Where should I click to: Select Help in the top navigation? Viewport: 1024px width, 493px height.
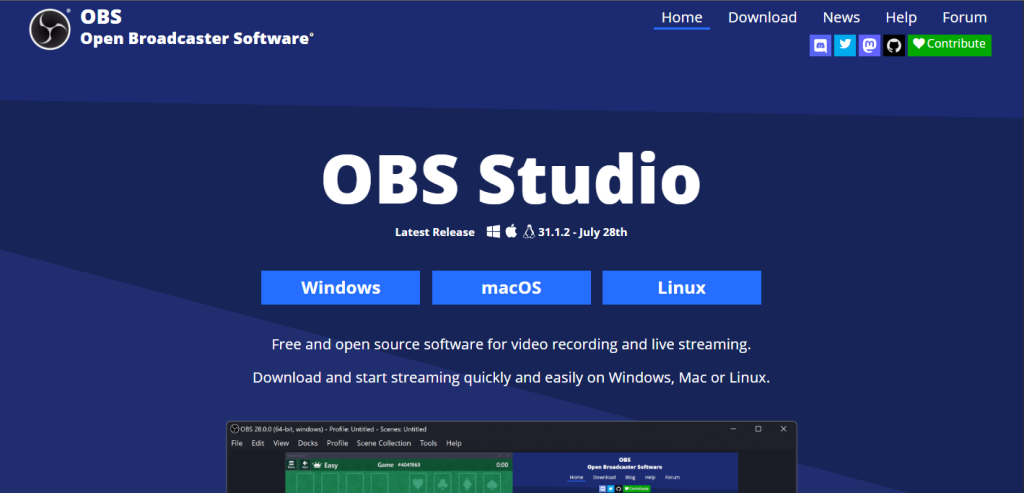901,17
